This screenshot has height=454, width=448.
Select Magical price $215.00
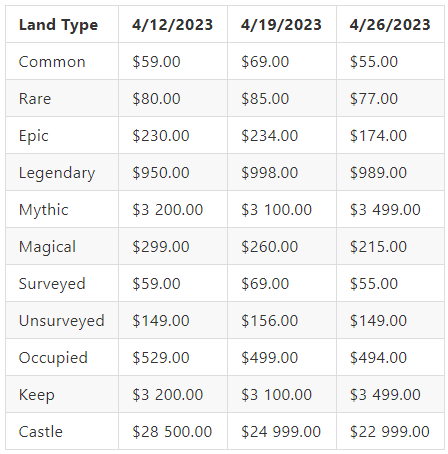tap(378, 247)
